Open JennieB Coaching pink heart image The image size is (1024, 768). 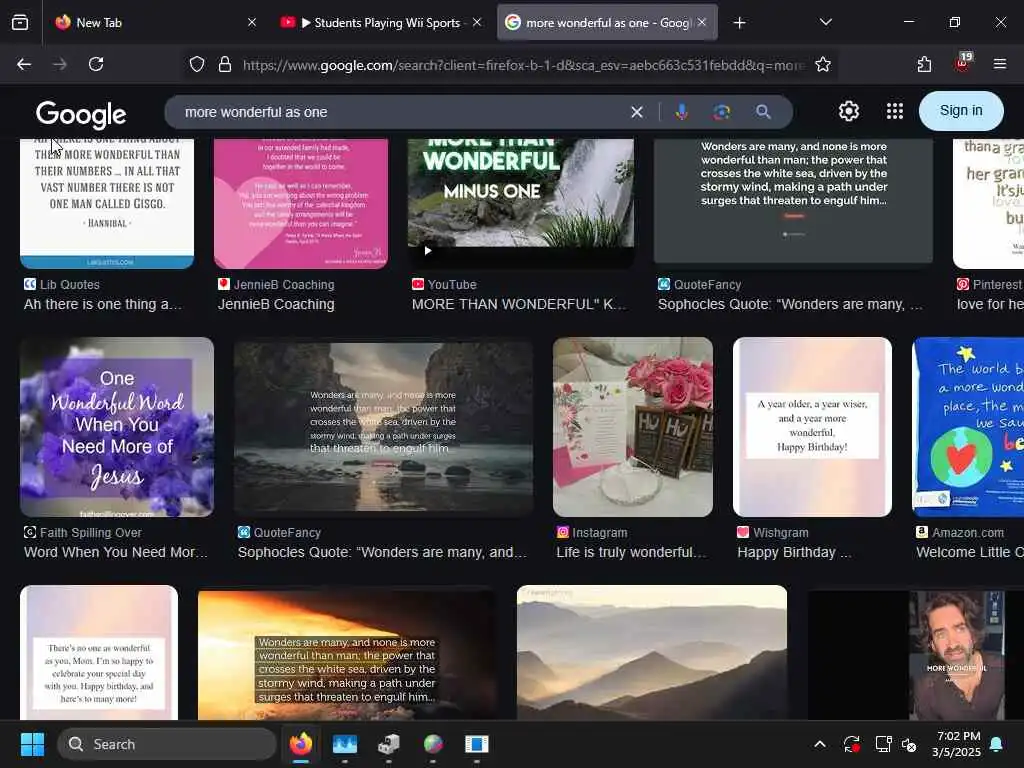click(x=301, y=203)
